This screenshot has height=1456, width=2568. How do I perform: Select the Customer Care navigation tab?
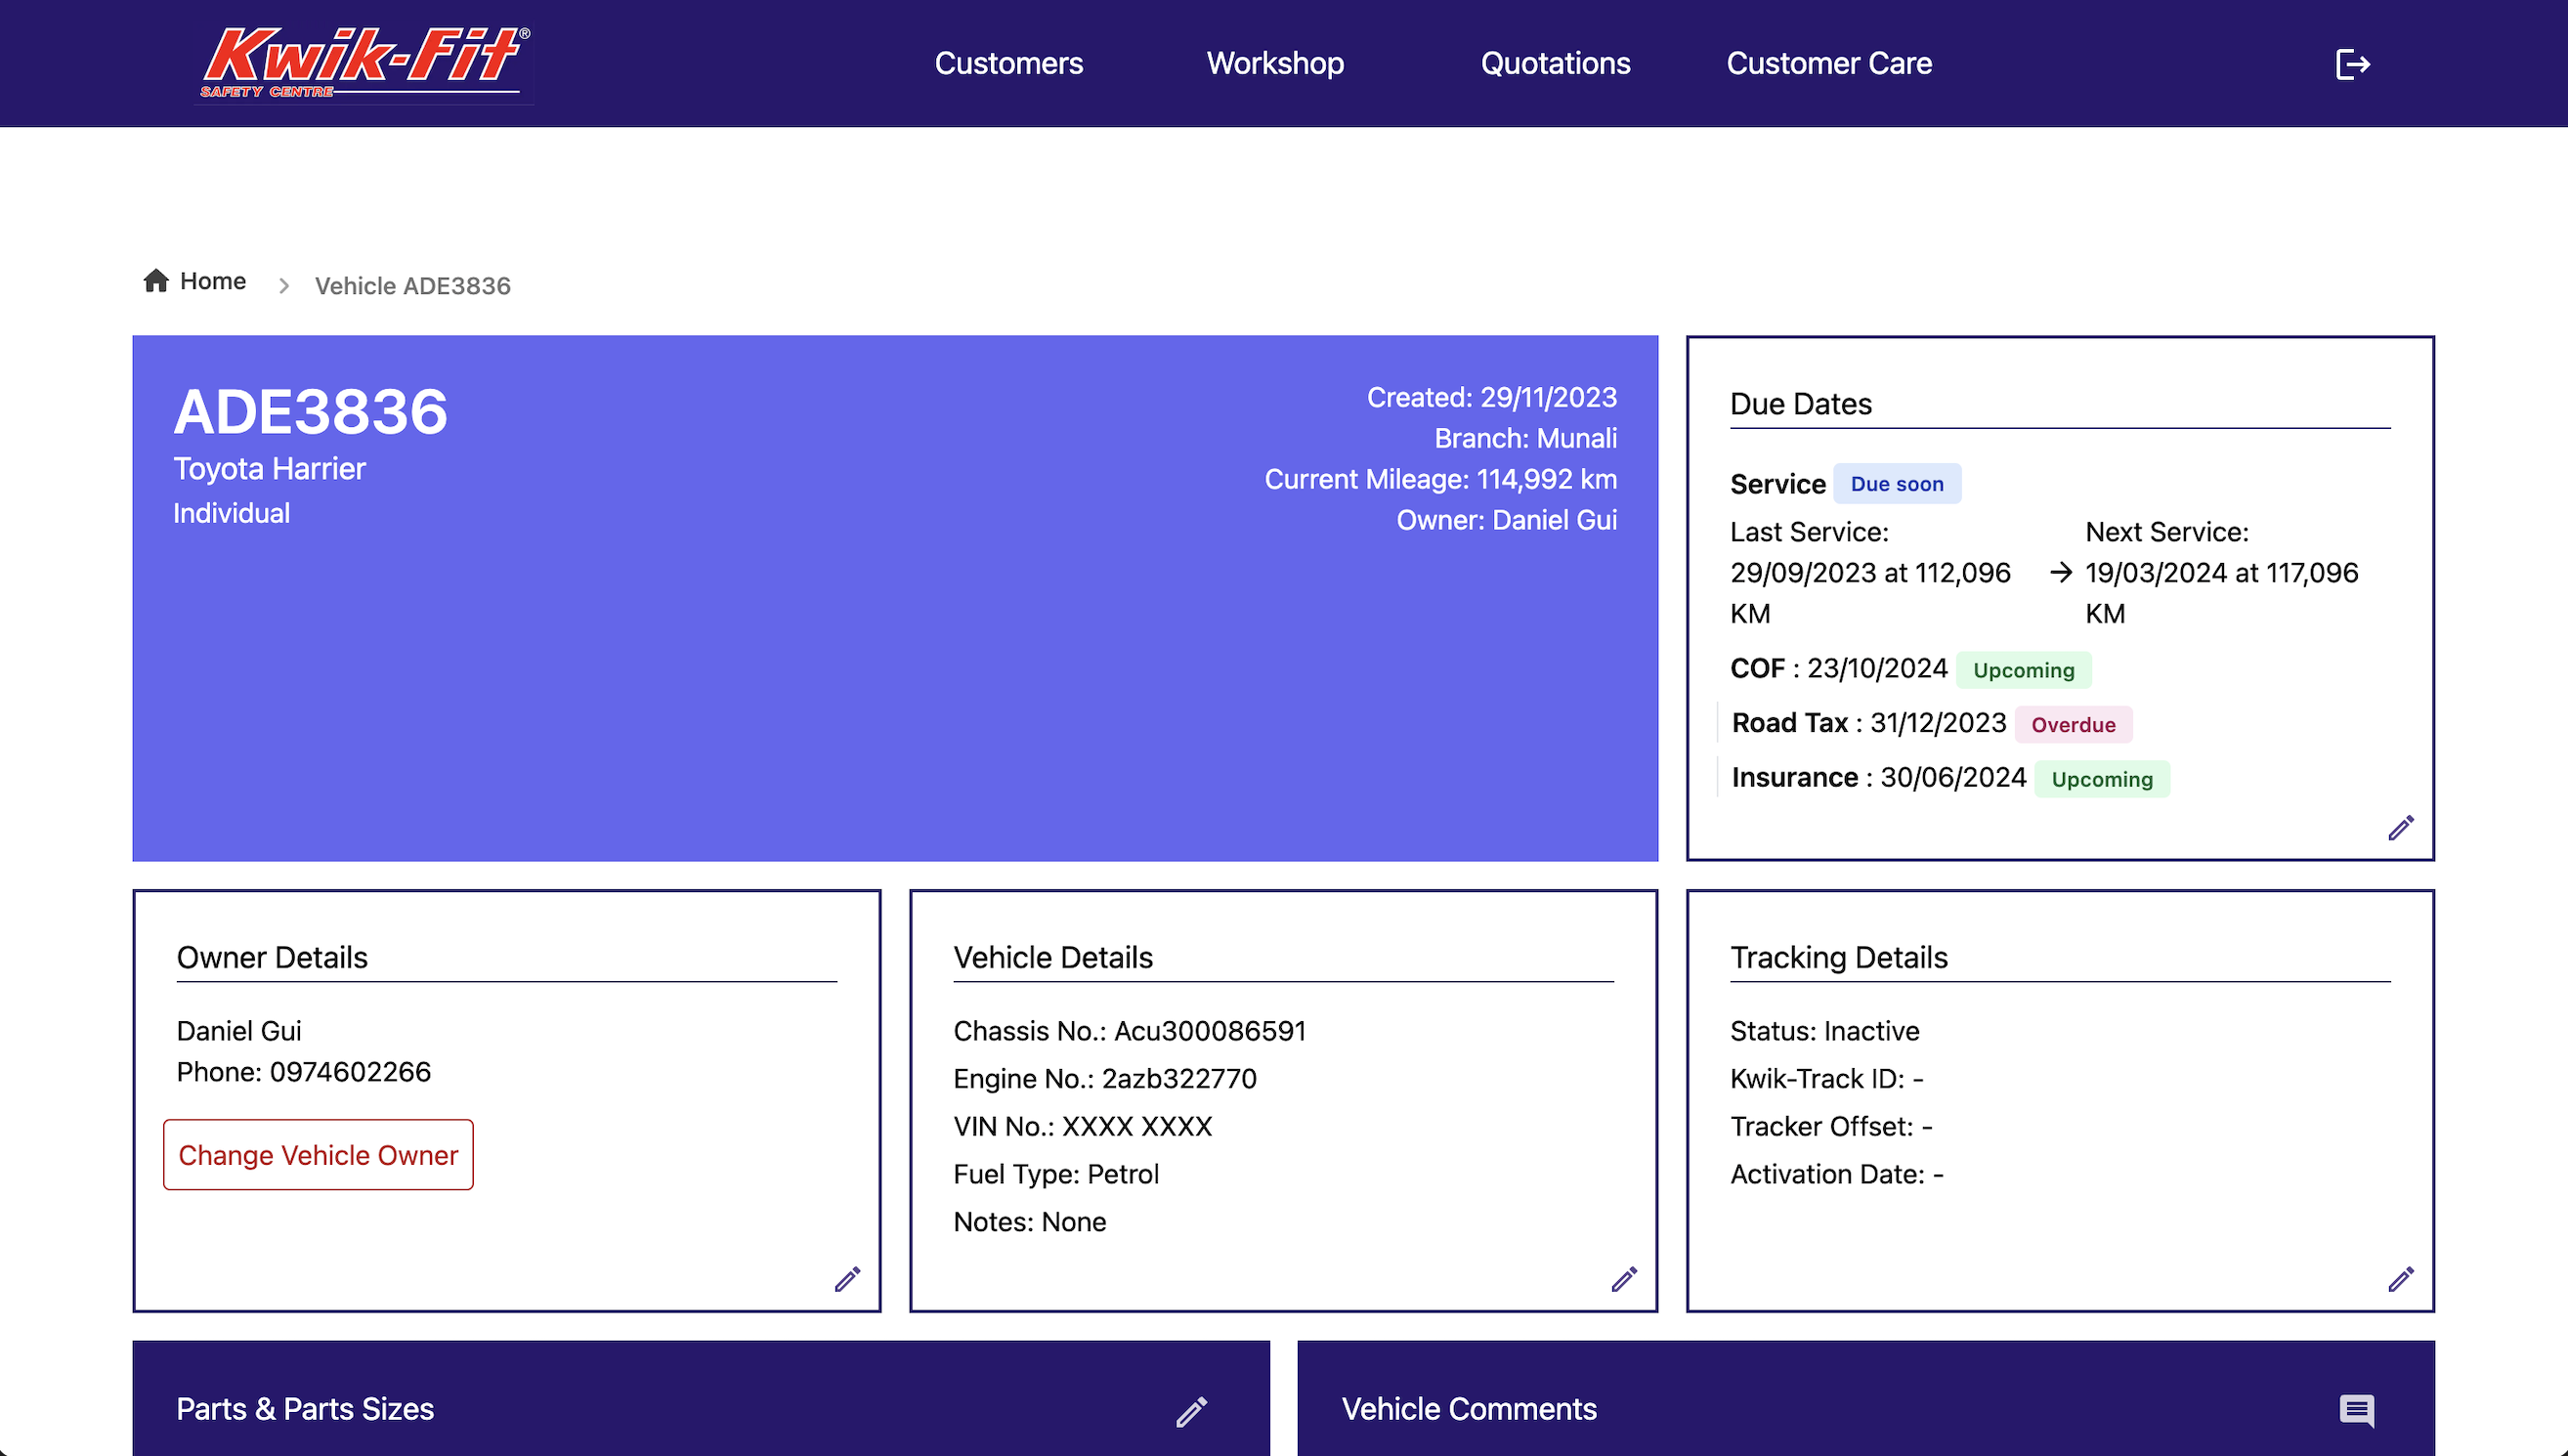(1829, 64)
